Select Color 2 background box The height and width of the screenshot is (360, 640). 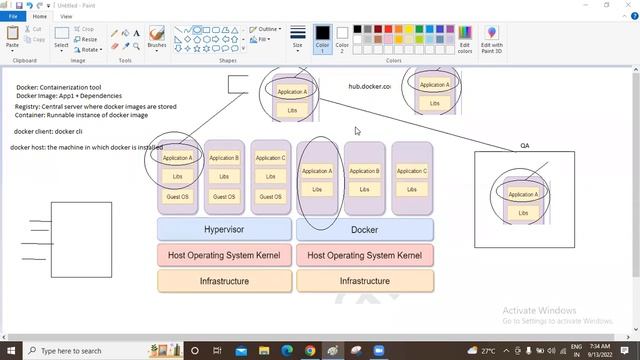(342, 39)
